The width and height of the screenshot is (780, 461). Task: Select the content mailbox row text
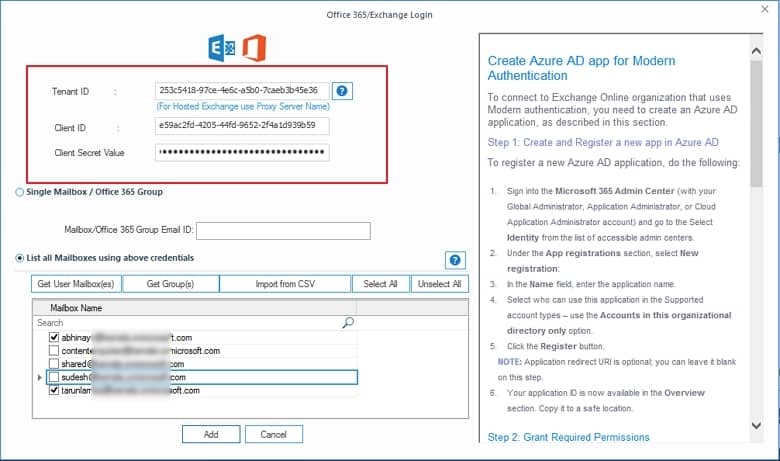140,351
